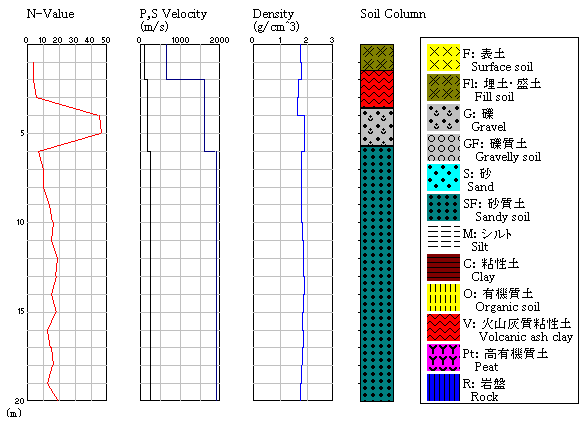Click the N-value peak near 5 m depth
This screenshot has height=424, width=586.
point(101,133)
